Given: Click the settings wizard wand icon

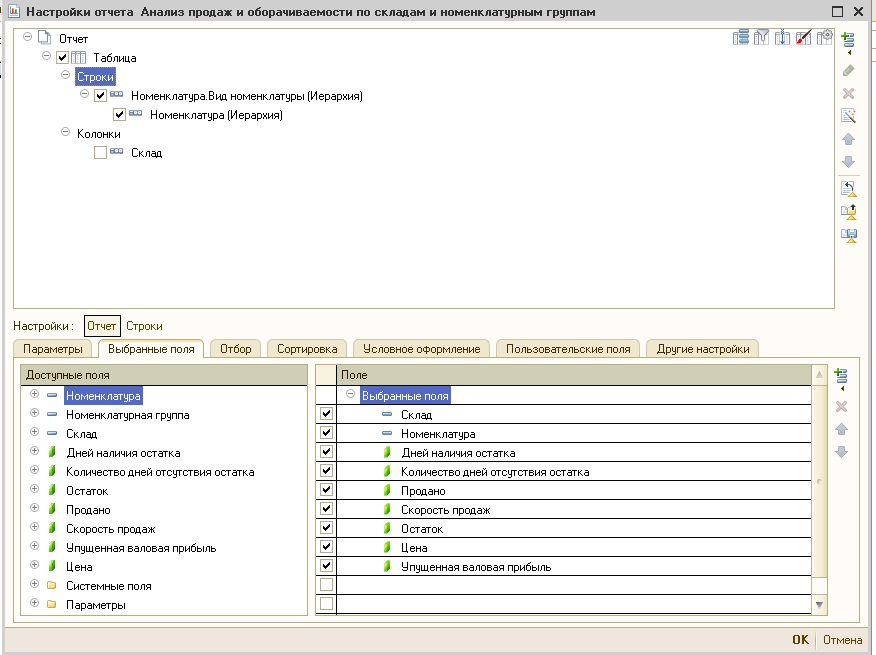Looking at the screenshot, I should [848, 115].
